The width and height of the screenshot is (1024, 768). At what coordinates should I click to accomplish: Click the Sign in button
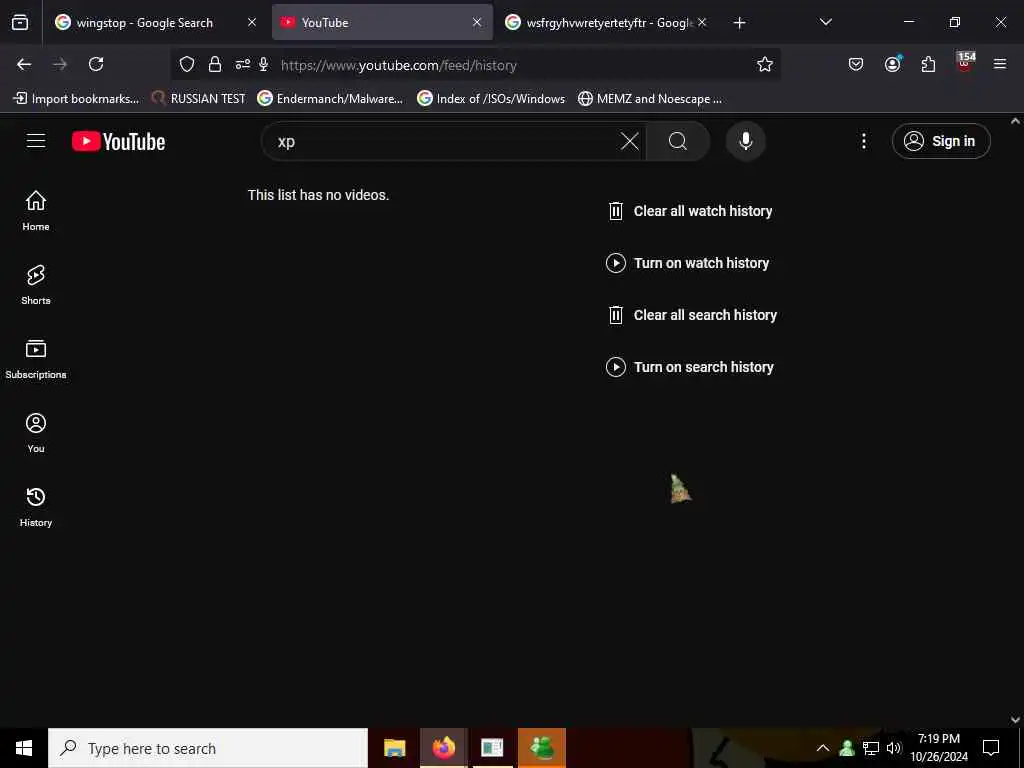tap(941, 141)
